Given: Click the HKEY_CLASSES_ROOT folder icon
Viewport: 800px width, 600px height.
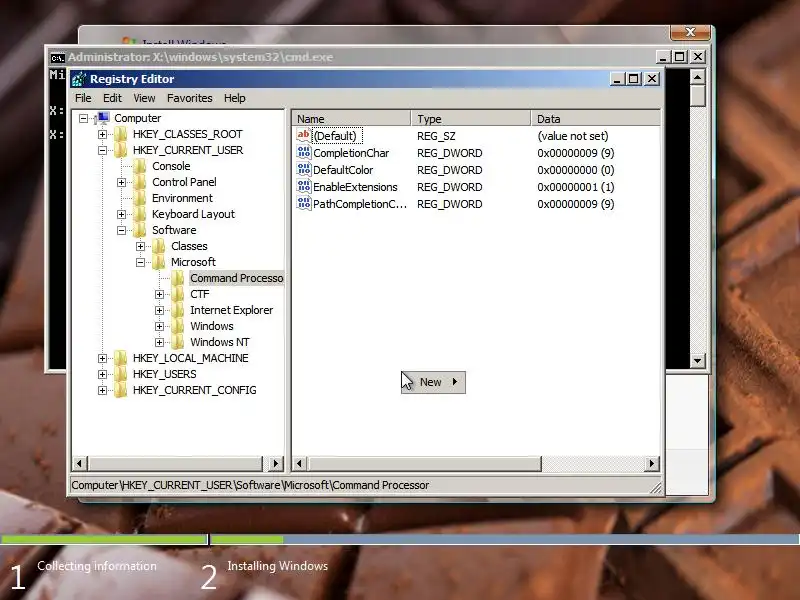Looking at the screenshot, I should coord(121,134).
